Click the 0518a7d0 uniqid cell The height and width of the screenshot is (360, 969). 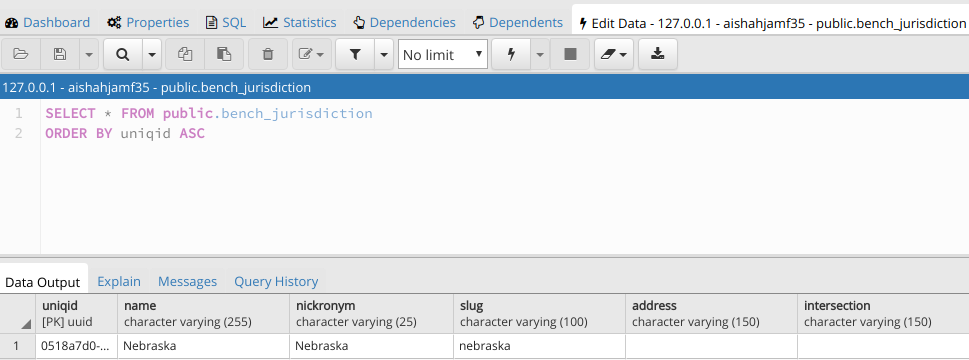(77, 346)
